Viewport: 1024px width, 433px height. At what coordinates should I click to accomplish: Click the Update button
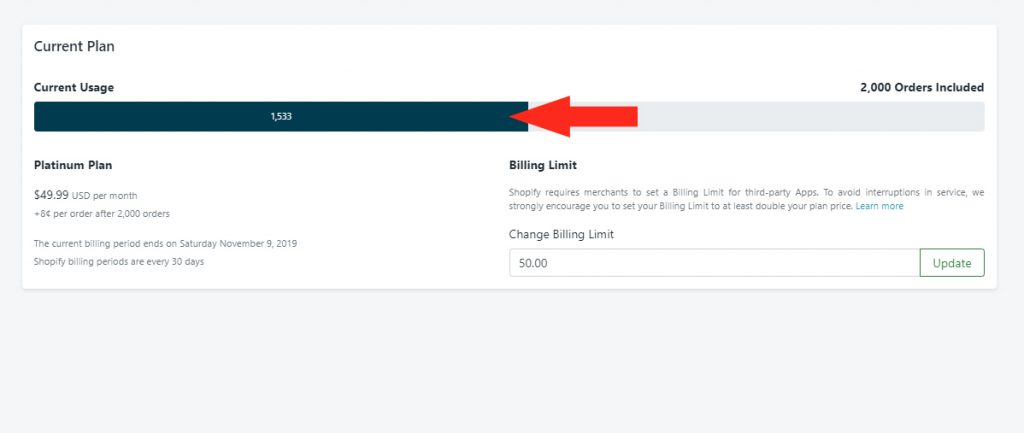coord(951,263)
